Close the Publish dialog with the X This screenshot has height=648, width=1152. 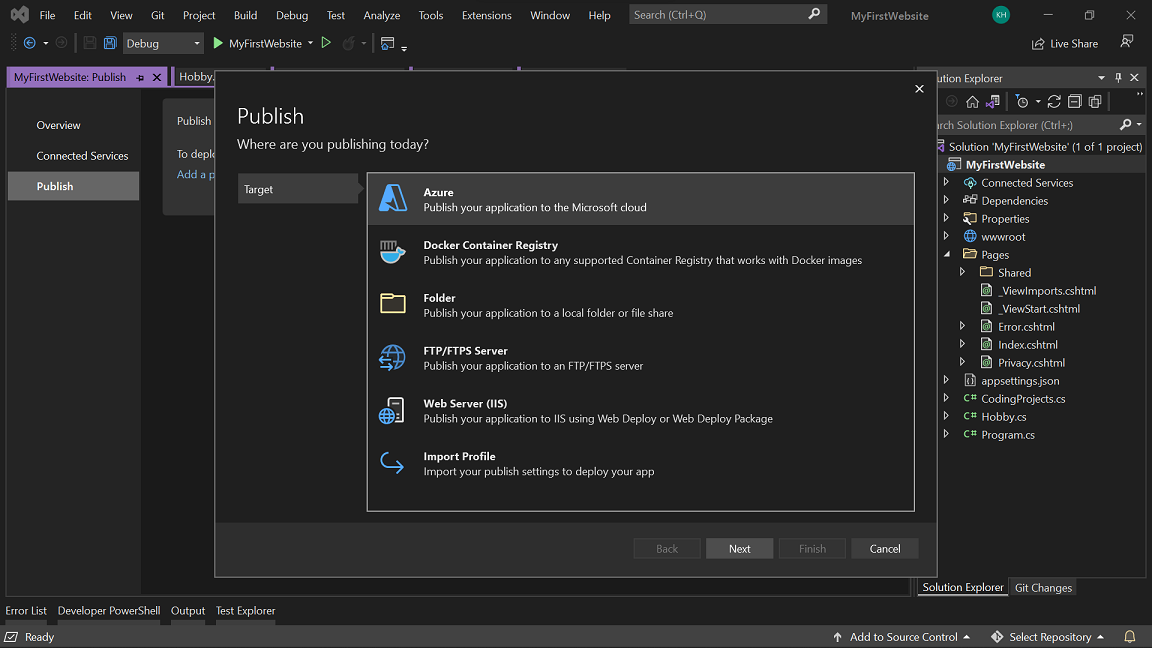pos(919,89)
